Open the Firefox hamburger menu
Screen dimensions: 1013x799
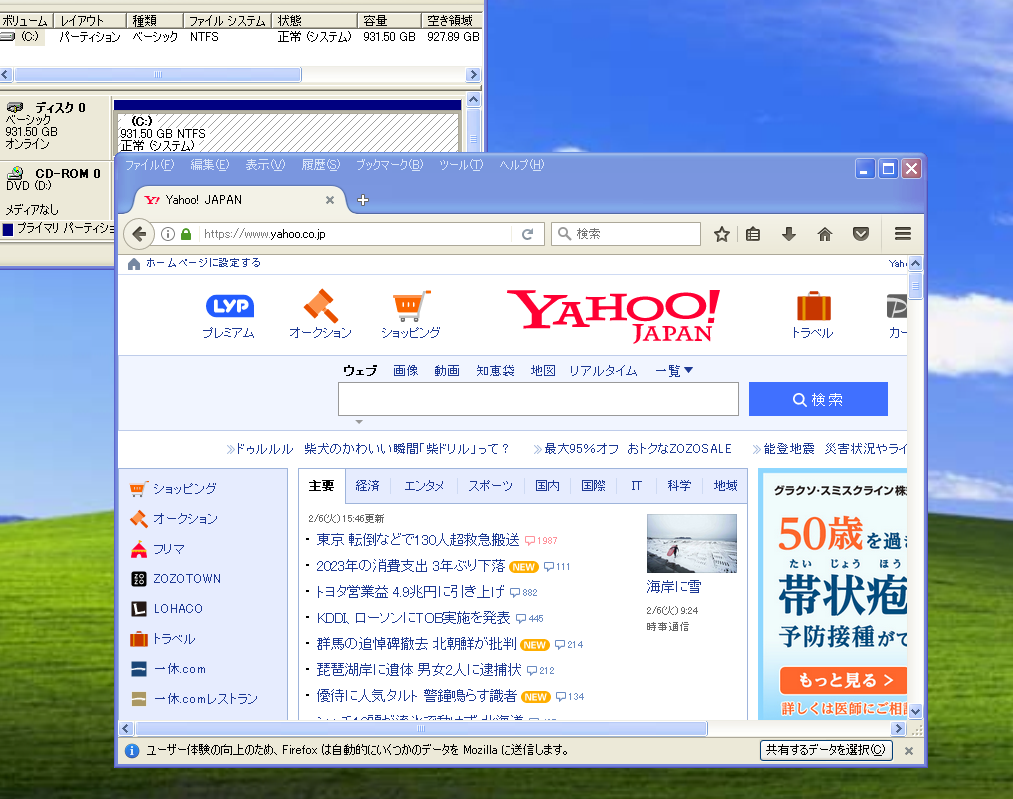click(x=903, y=234)
